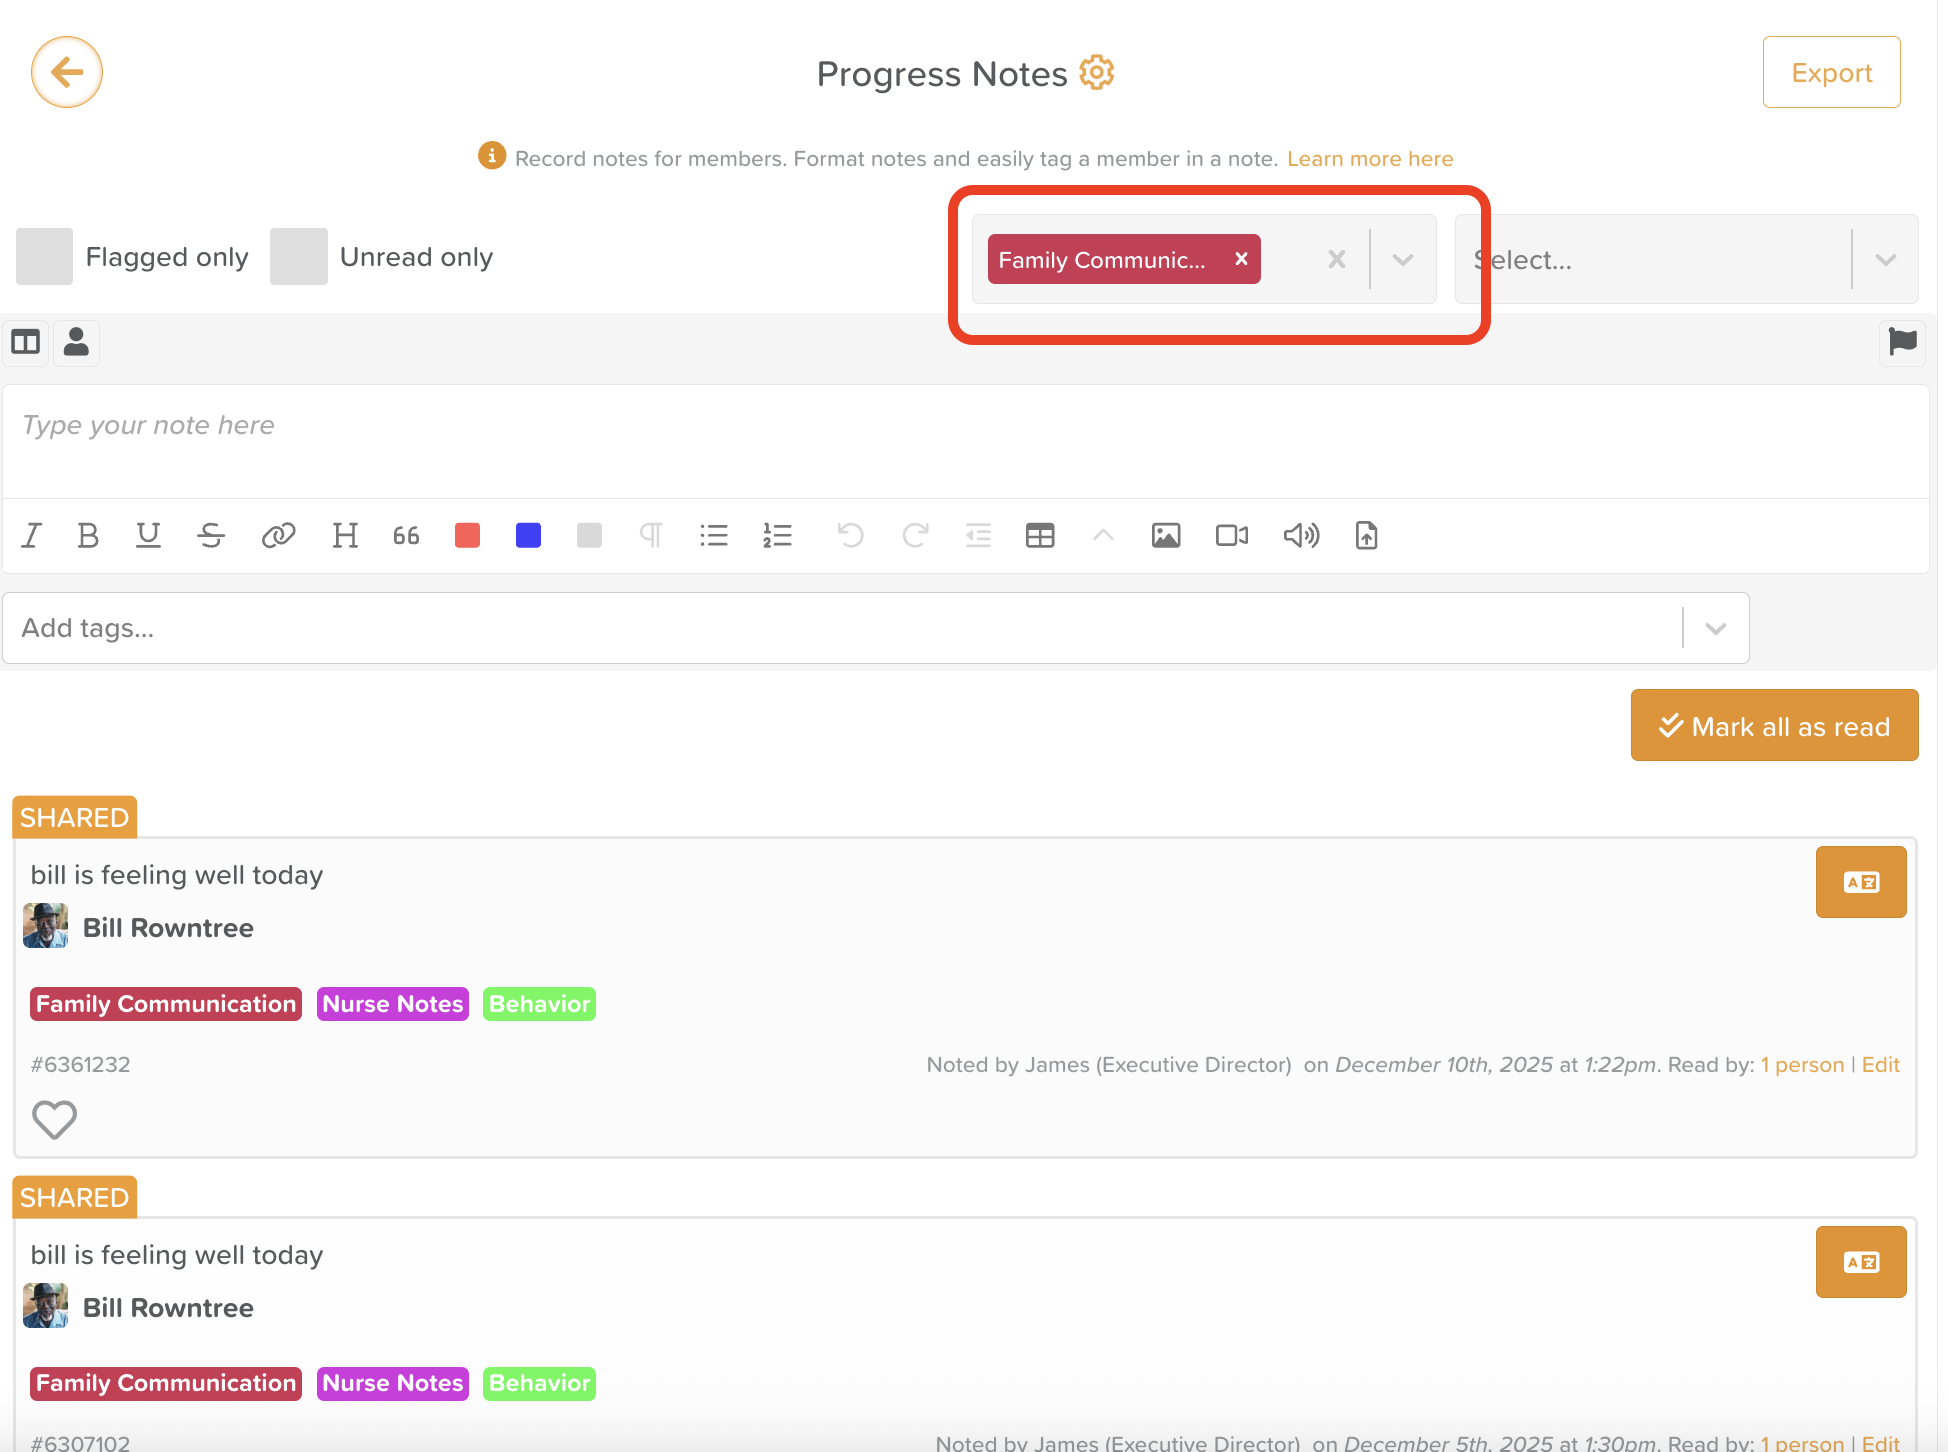Image resolution: width=1948 pixels, height=1452 pixels.
Task: Open the Learn more here link
Action: pyautogui.click(x=1369, y=159)
